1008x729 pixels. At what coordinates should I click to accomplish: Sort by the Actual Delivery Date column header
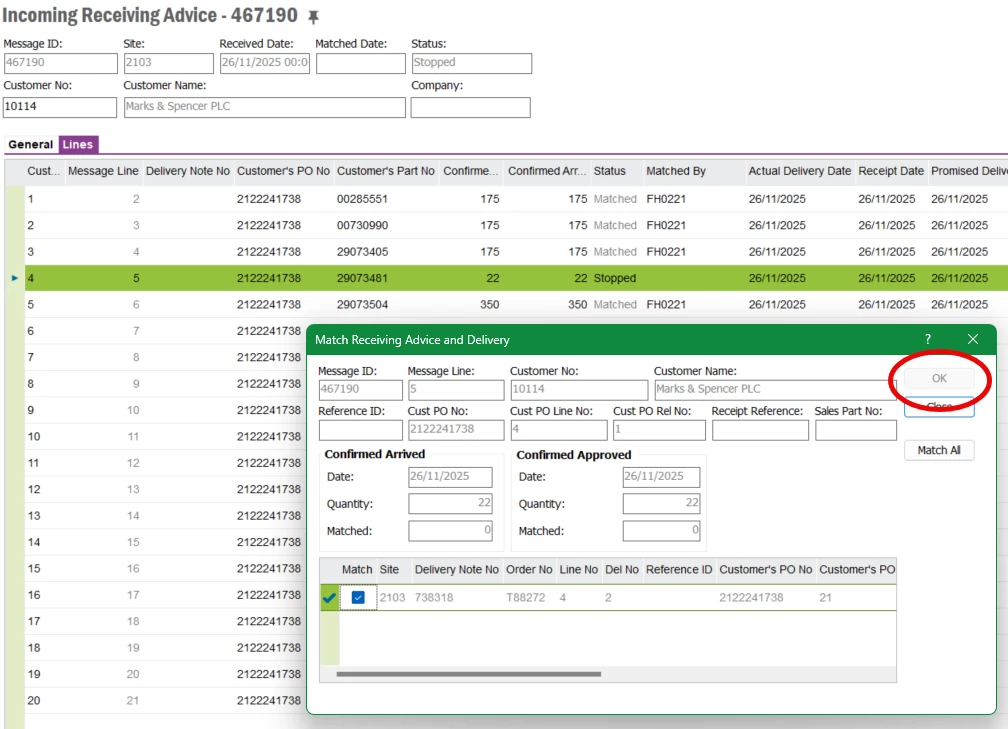799,171
